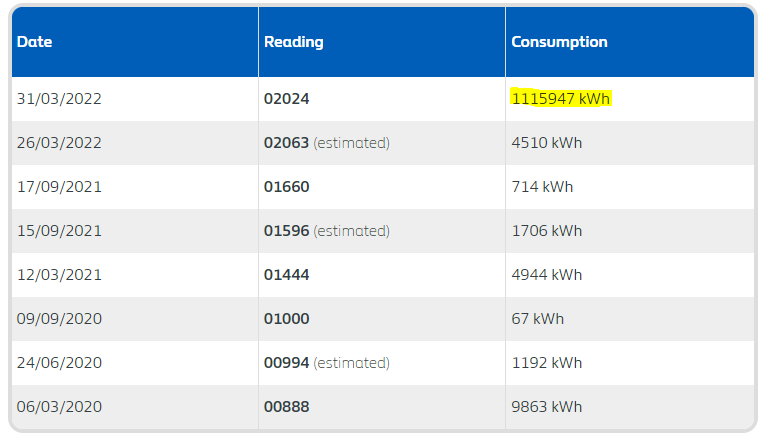
Task: Select the 9863 kWh consumption value
Action: pos(546,407)
